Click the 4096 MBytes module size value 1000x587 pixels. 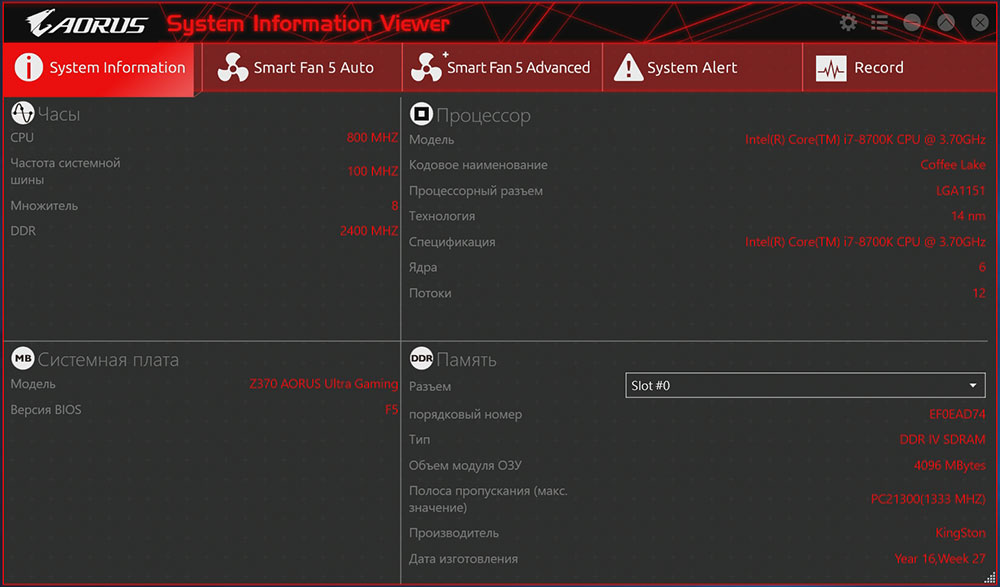pos(950,465)
